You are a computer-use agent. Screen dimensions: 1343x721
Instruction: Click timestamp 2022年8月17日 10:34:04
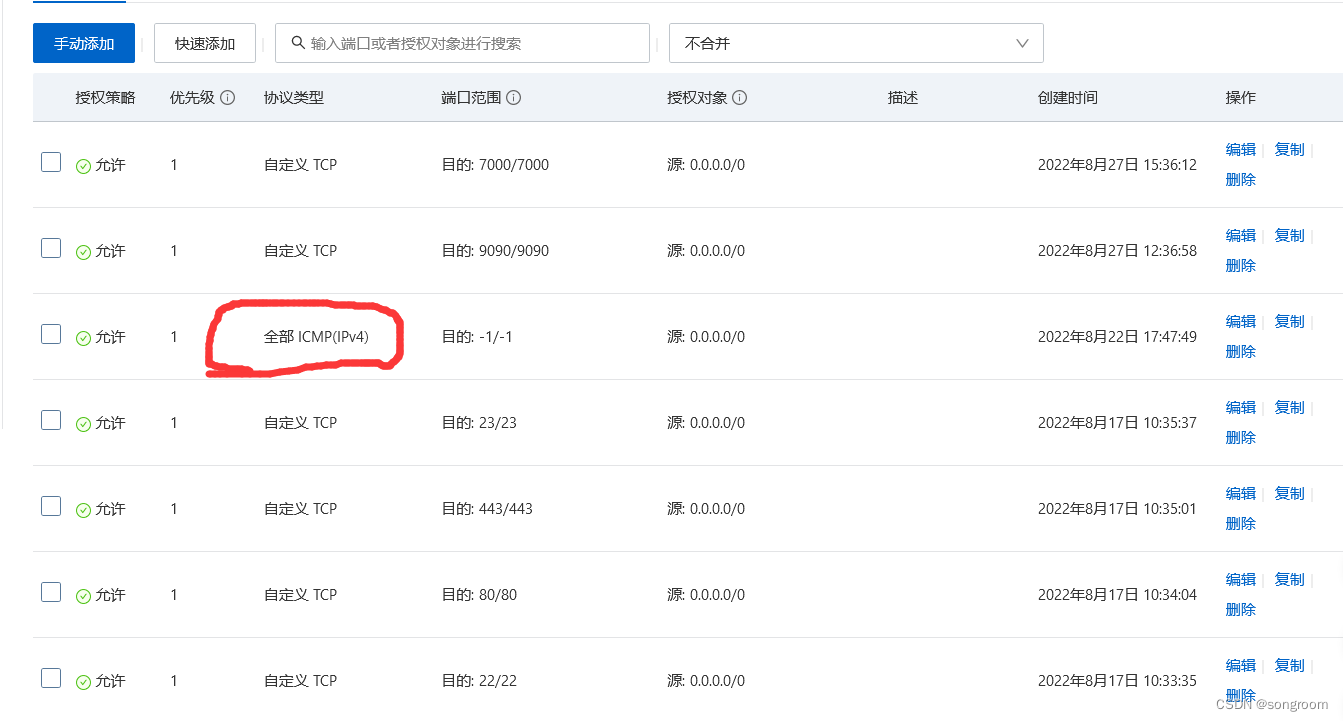coord(1117,595)
